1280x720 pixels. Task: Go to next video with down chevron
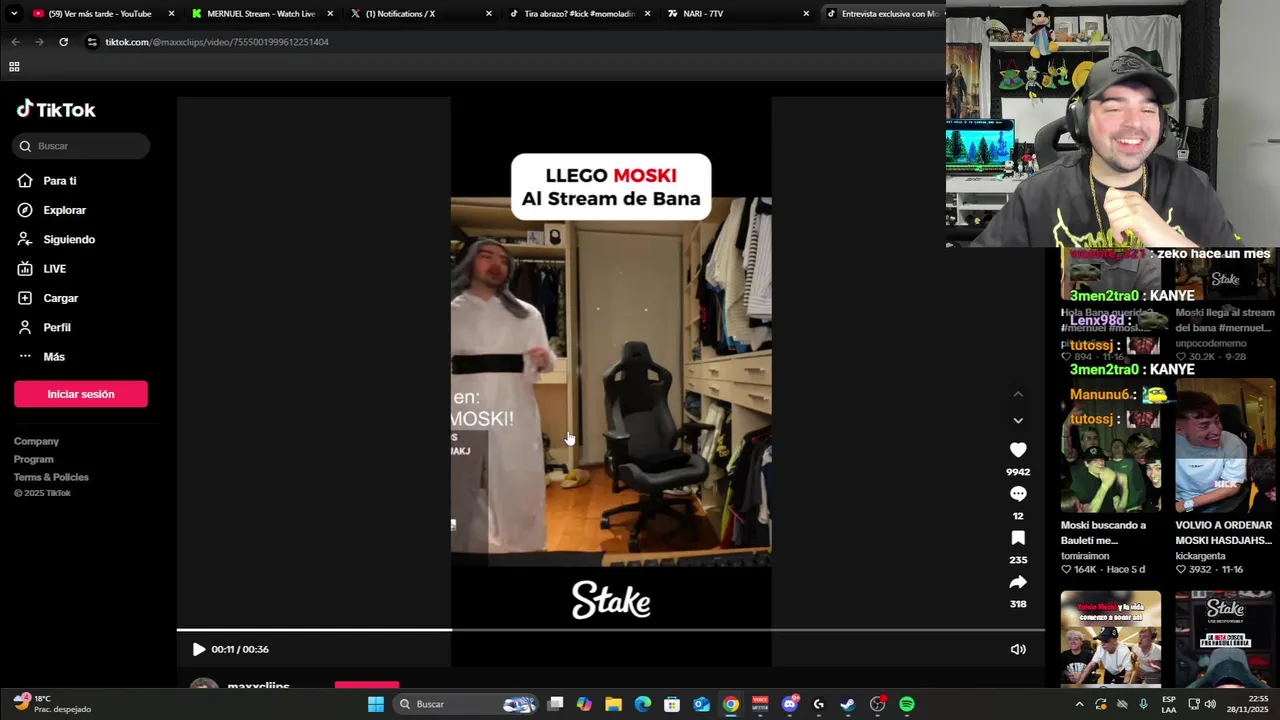coord(1018,421)
